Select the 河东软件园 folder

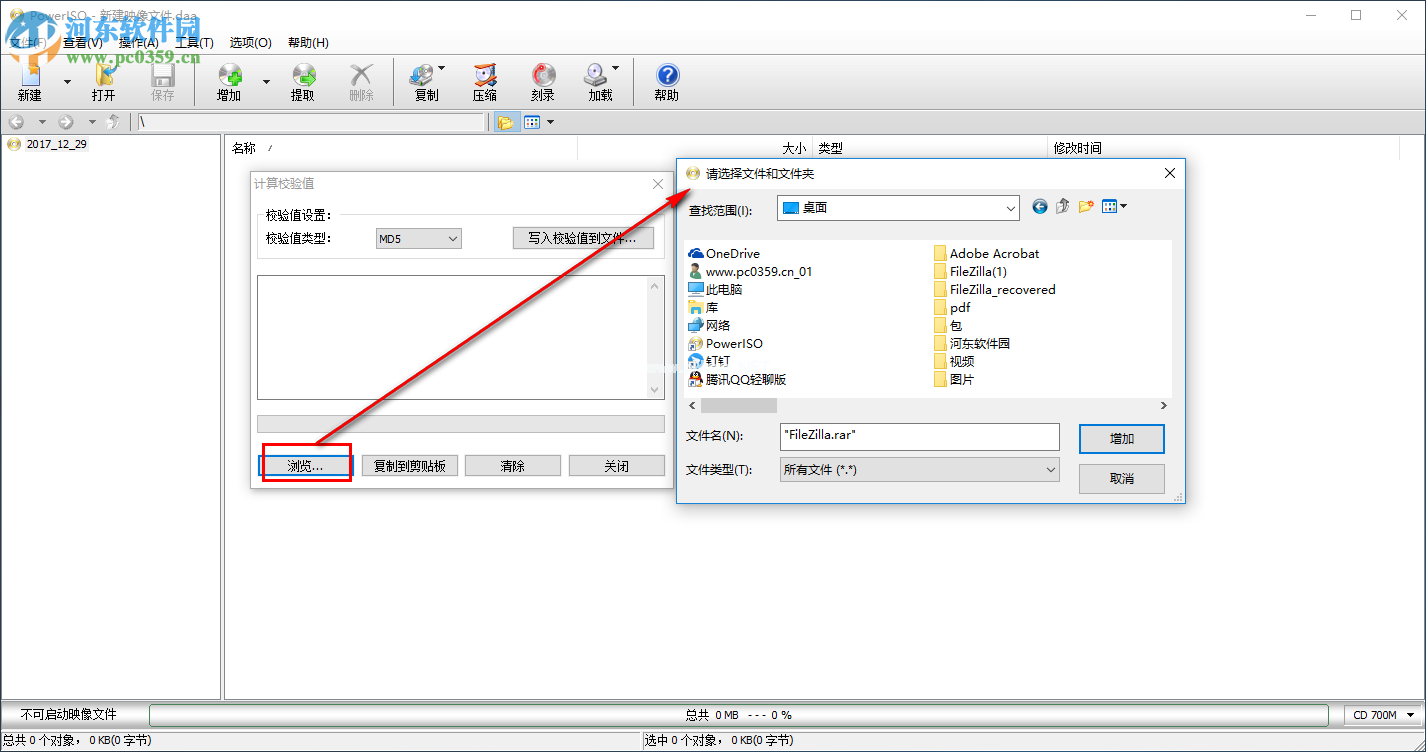click(971, 343)
